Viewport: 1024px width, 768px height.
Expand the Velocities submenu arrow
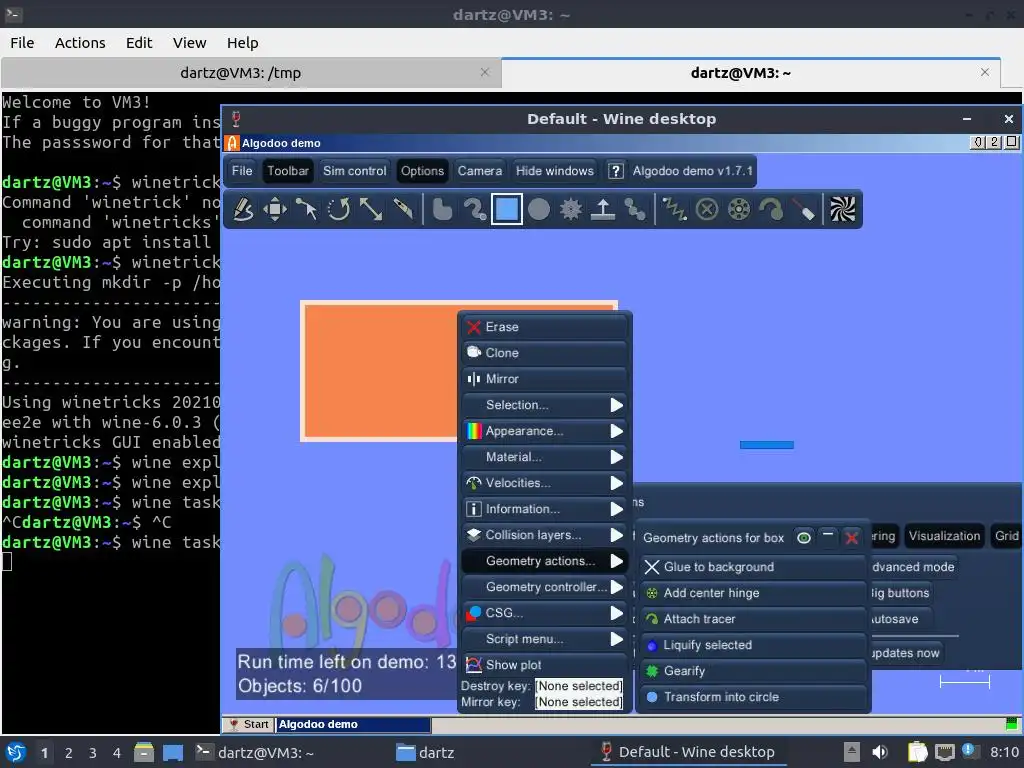pyautogui.click(x=616, y=483)
